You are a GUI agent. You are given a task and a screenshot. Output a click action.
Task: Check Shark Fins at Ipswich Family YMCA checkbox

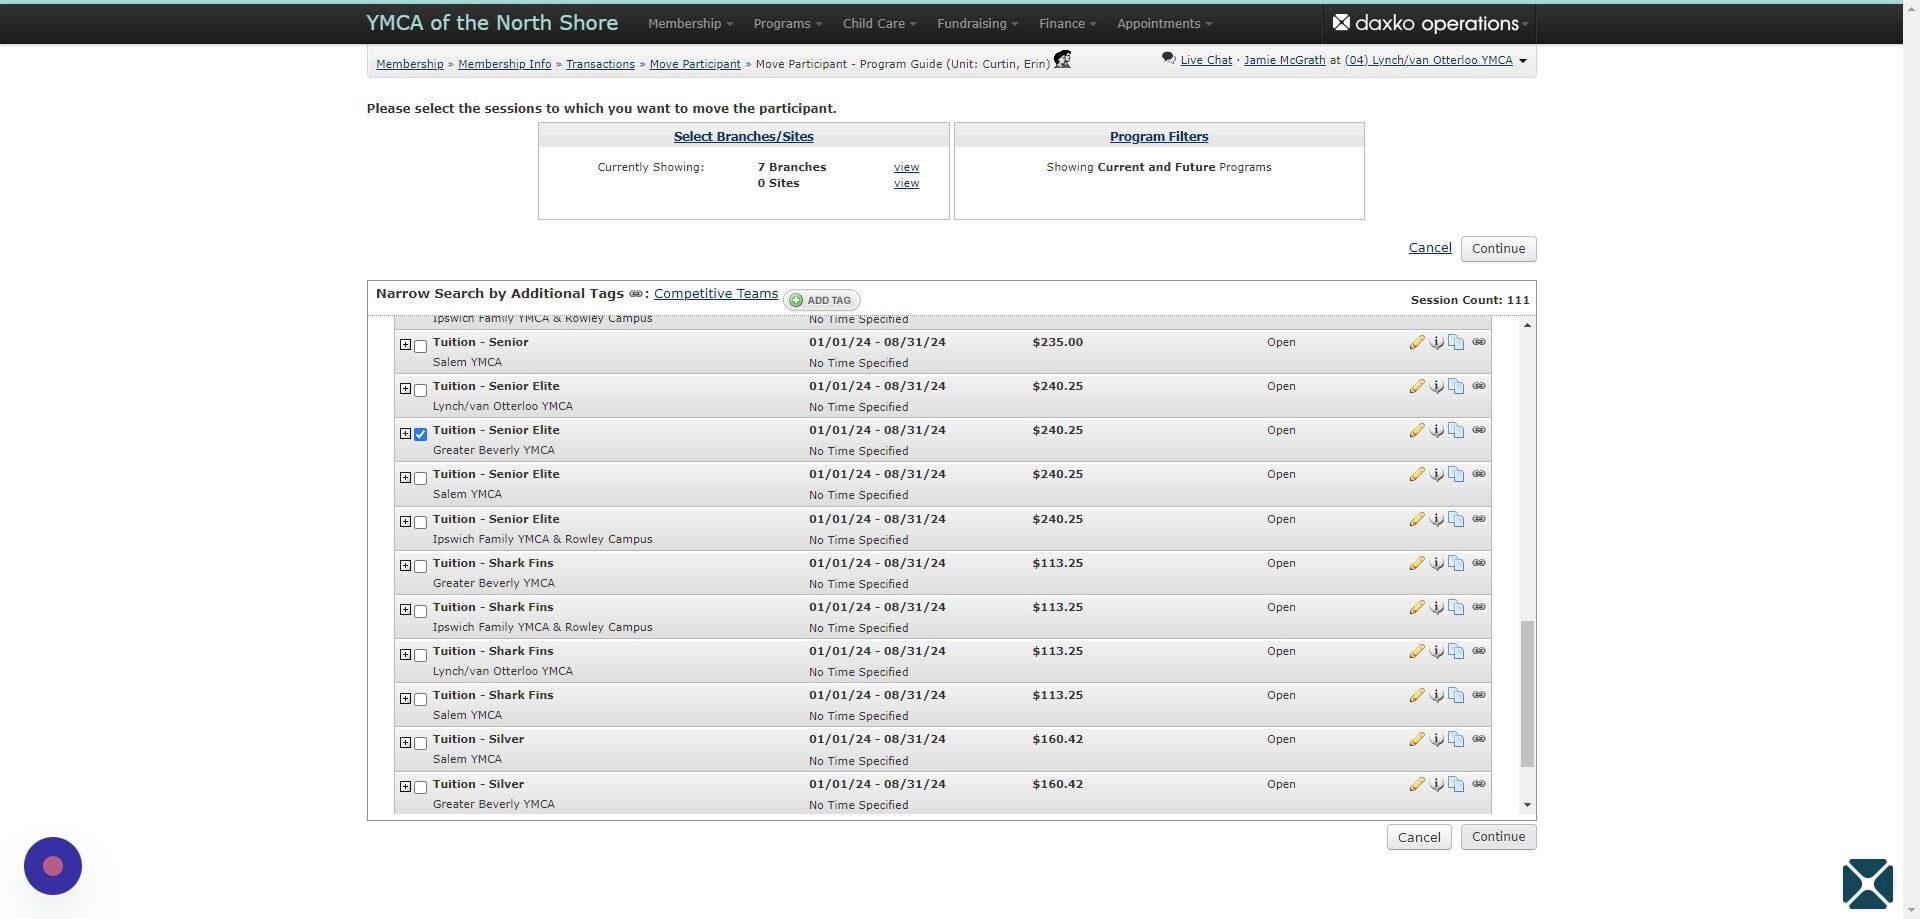(x=420, y=611)
